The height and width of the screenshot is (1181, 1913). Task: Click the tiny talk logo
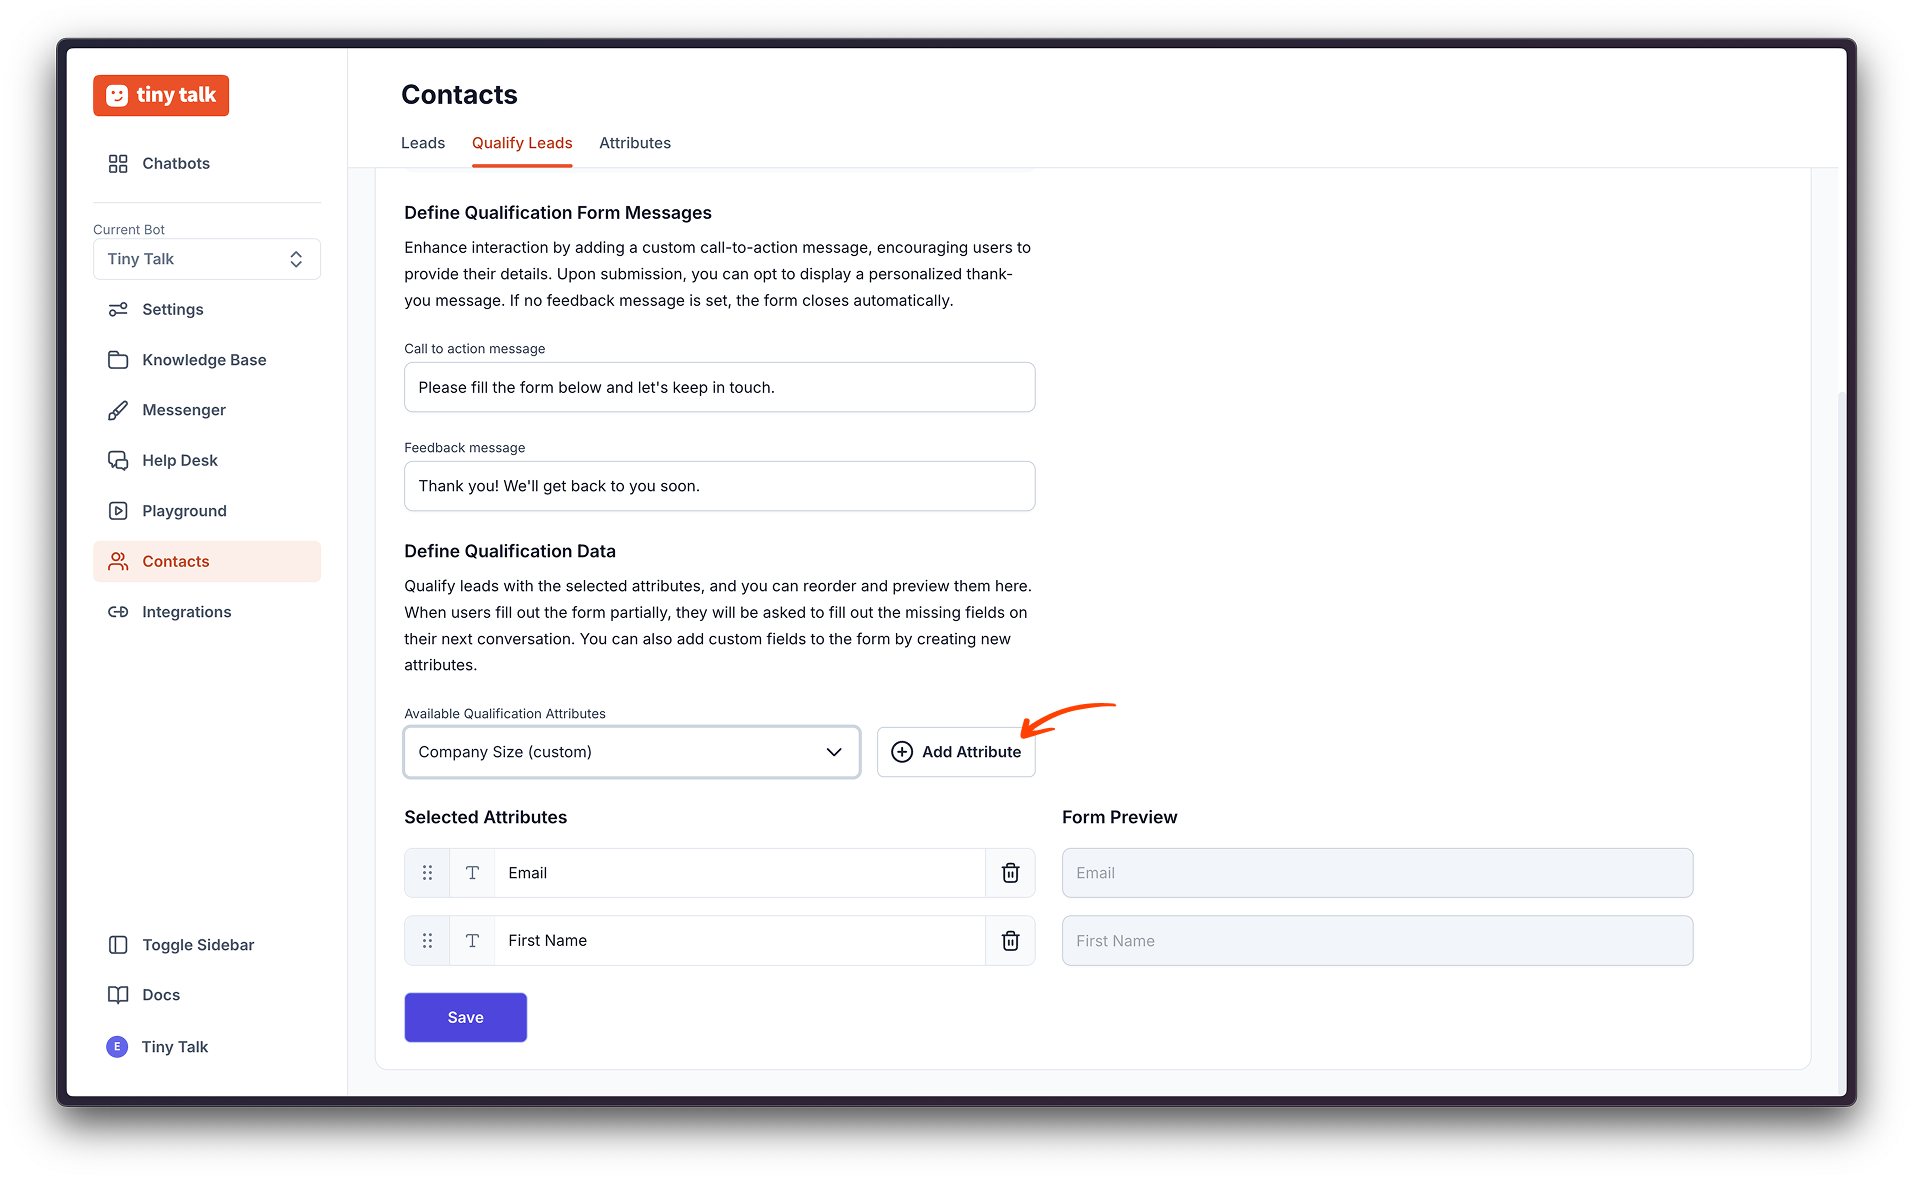coord(161,95)
